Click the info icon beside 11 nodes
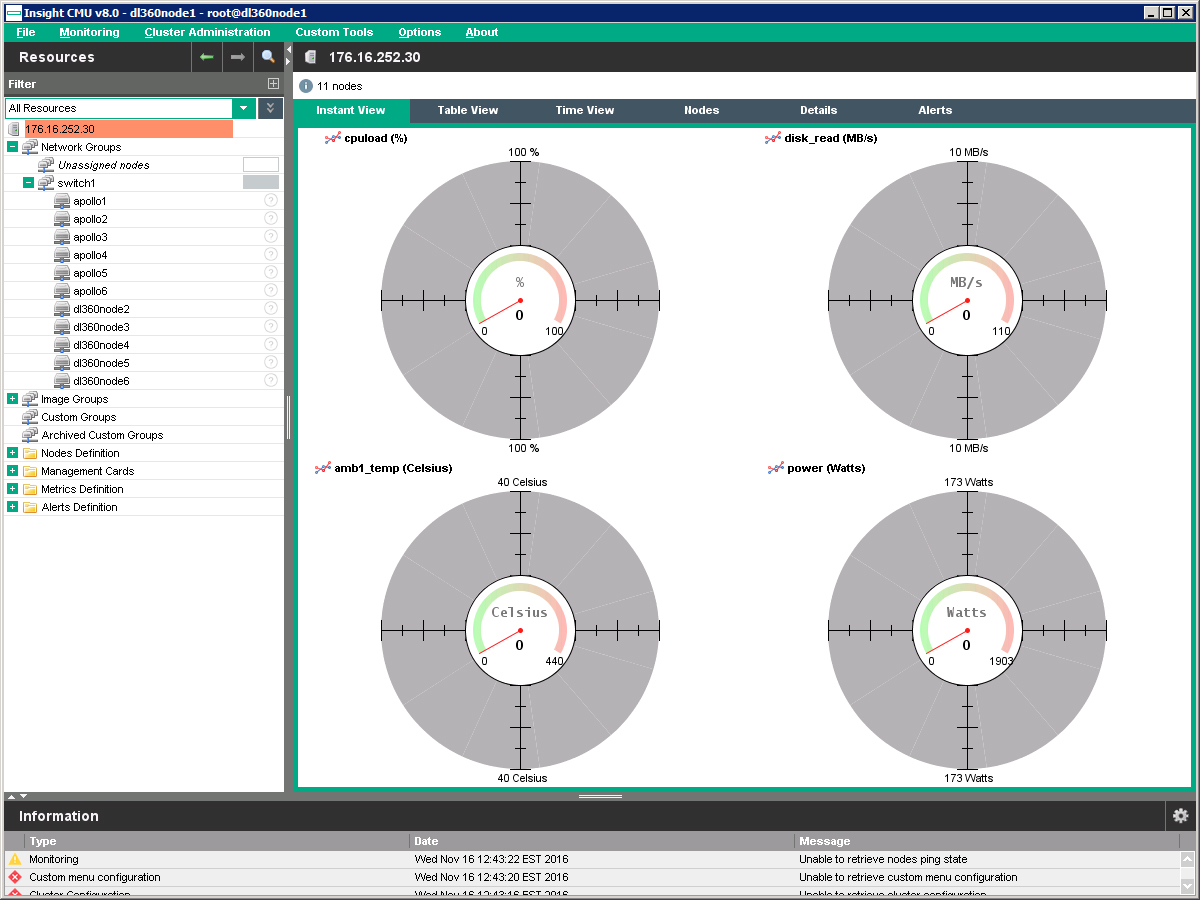1200x900 pixels. pos(306,86)
